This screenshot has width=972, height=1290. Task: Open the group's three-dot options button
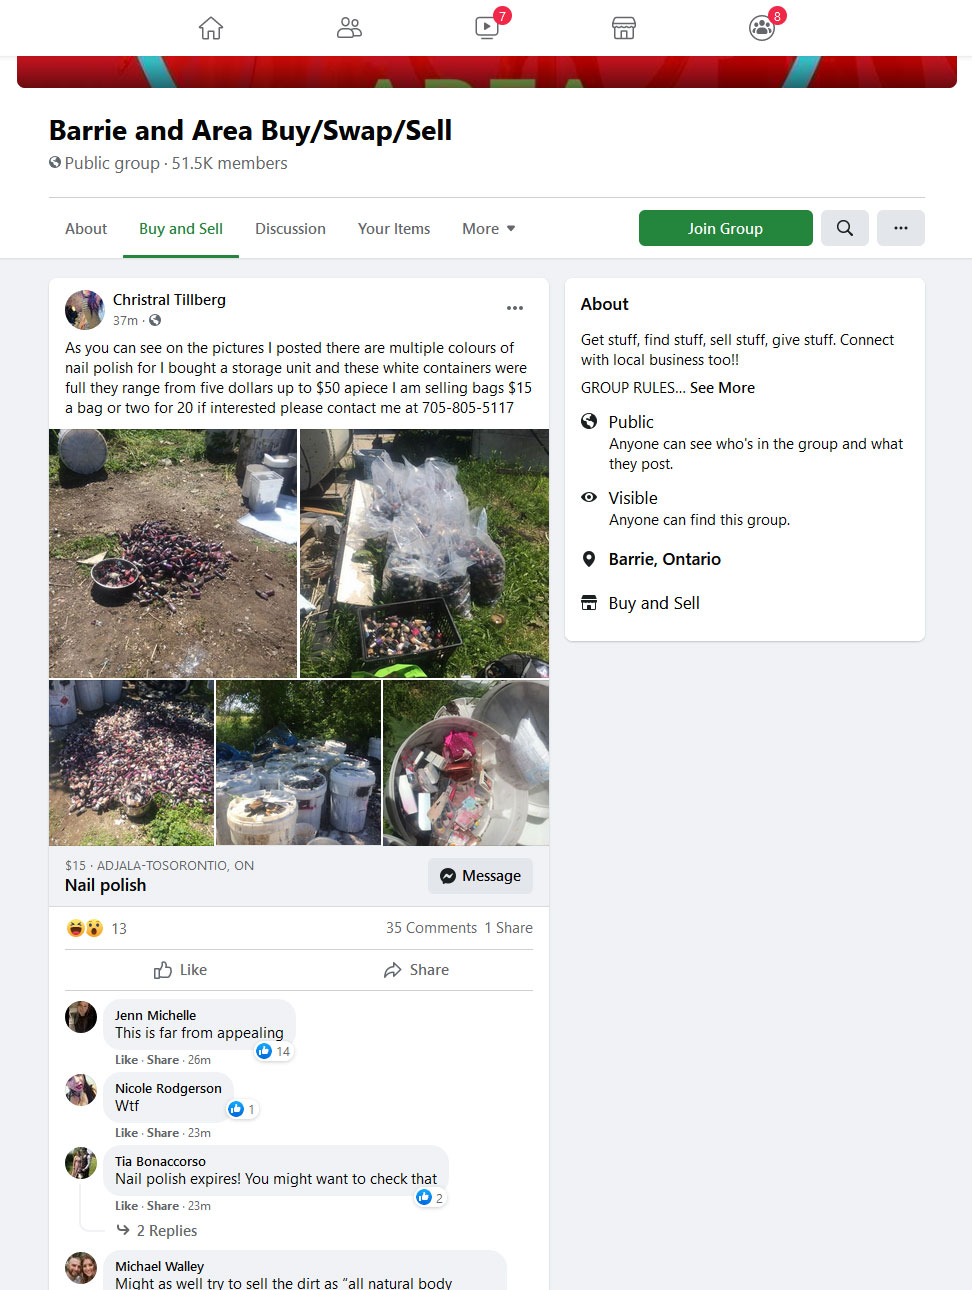tap(901, 228)
